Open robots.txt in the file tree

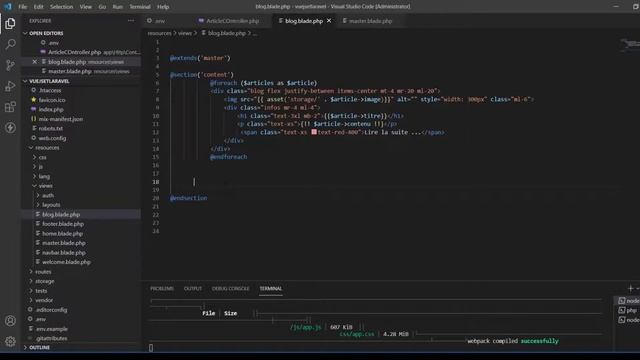click(x=51, y=128)
